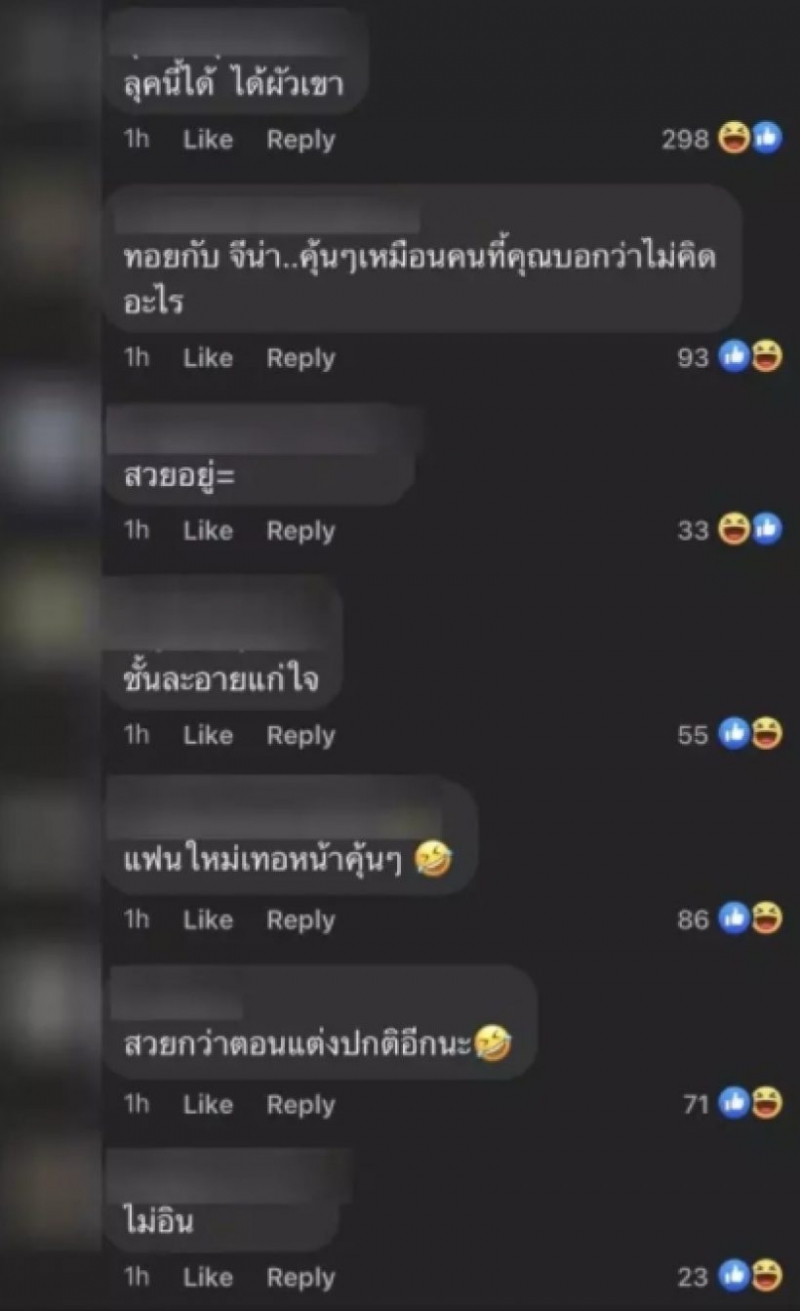View reaction icons beside count 55

[750, 734]
